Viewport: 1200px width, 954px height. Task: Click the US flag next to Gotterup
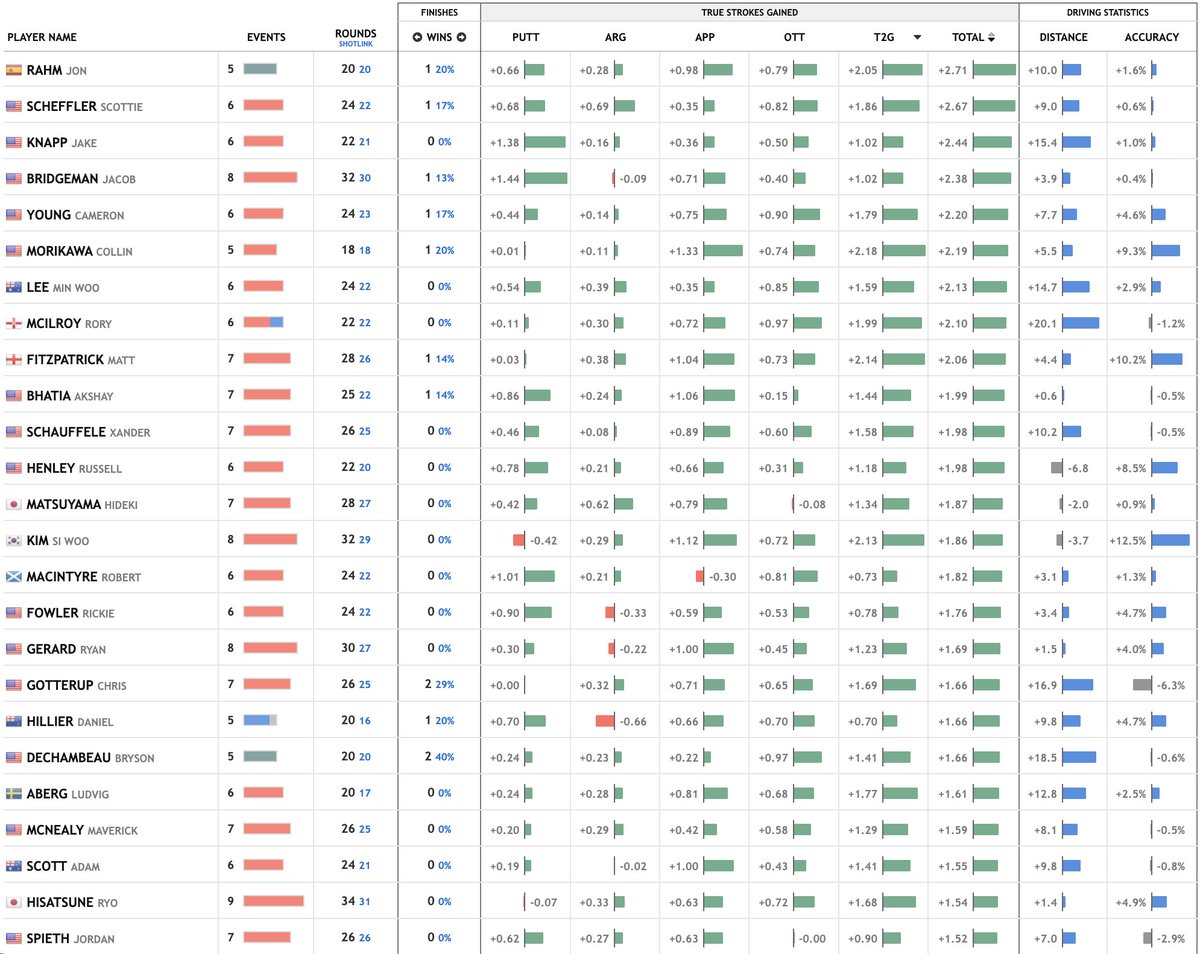point(13,685)
